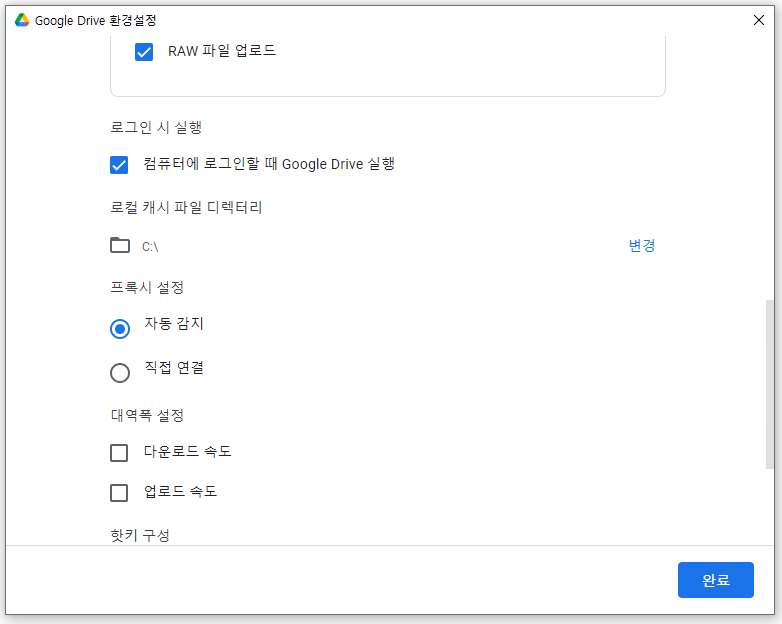Uncheck the RAW 파일 업로드 checkbox
Screen dimensions: 782x624
pyautogui.click(x=144, y=52)
